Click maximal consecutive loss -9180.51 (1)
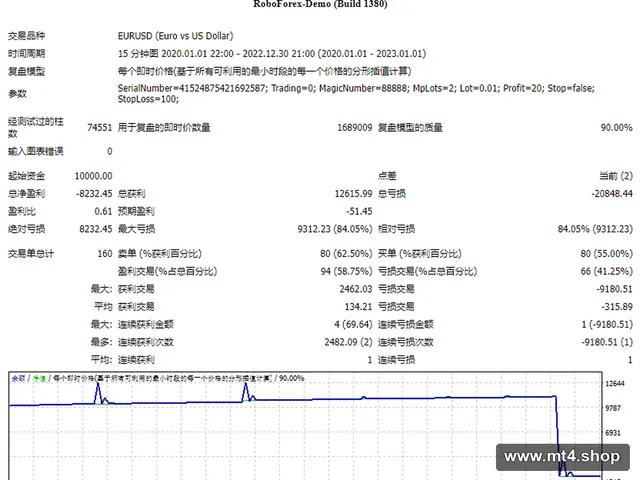 click(x=607, y=342)
